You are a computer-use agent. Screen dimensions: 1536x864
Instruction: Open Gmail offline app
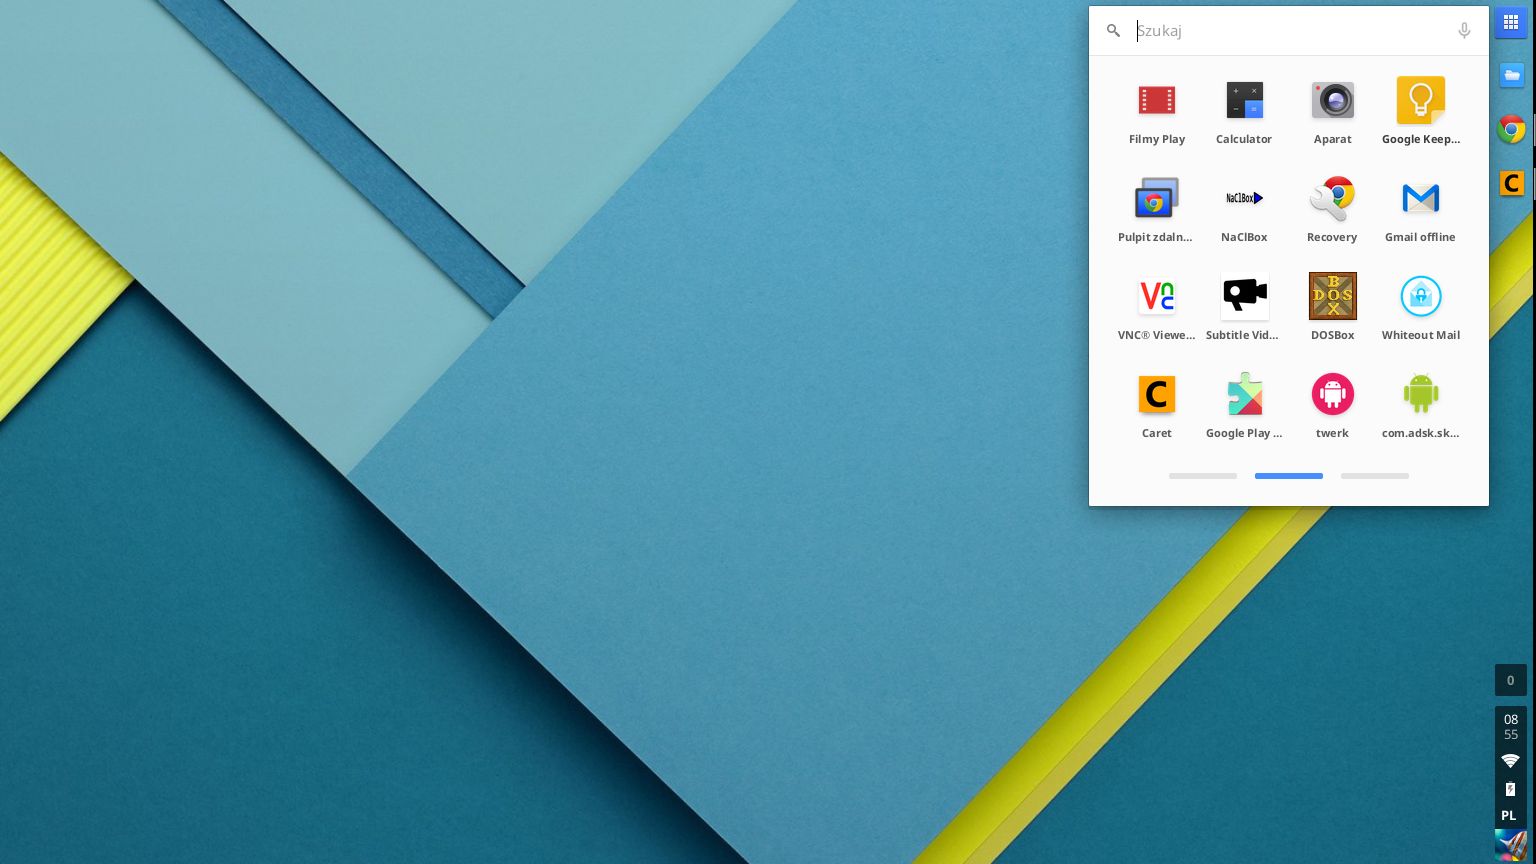pyautogui.click(x=1421, y=199)
